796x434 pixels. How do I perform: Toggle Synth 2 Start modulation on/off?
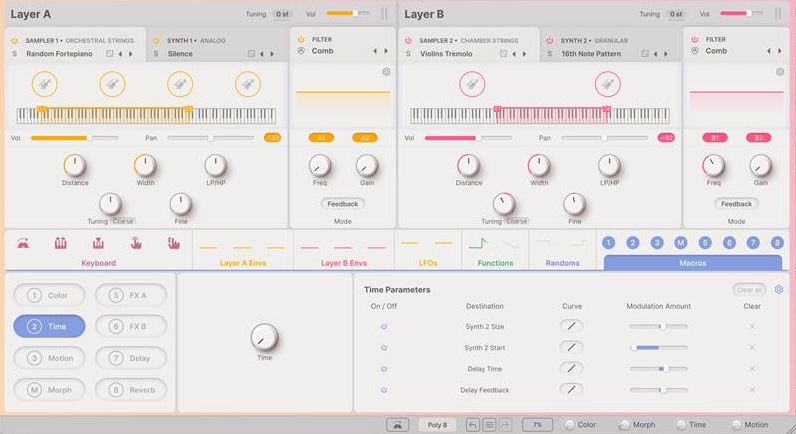tap(383, 347)
